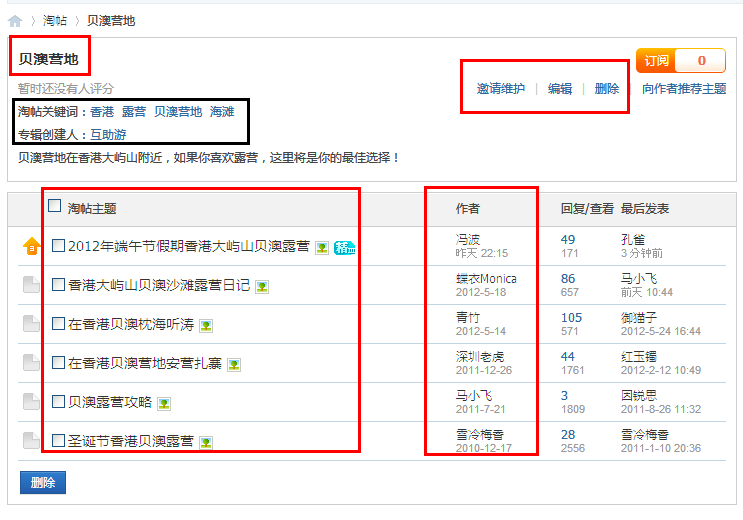
Task: Click image attachment icon on 圣诞节 thread
Action: click(x=206, y=443)
